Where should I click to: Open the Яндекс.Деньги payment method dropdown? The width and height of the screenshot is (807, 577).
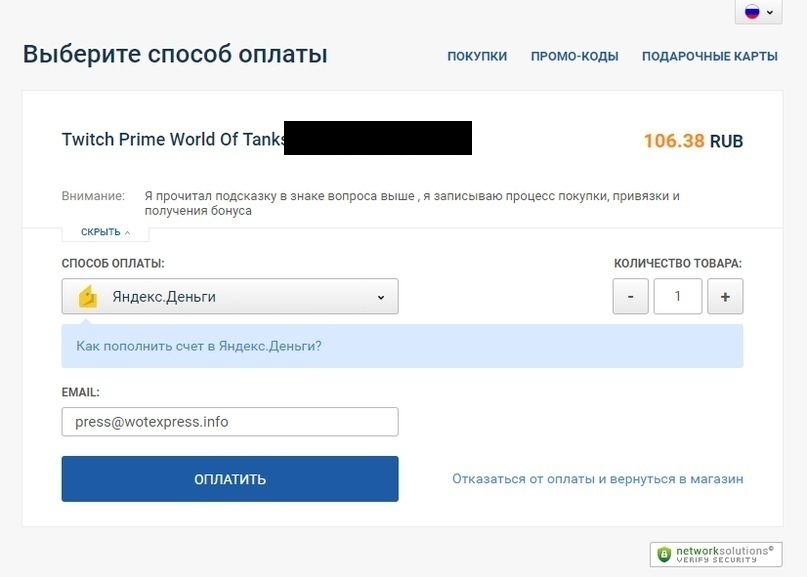[230, 296]
